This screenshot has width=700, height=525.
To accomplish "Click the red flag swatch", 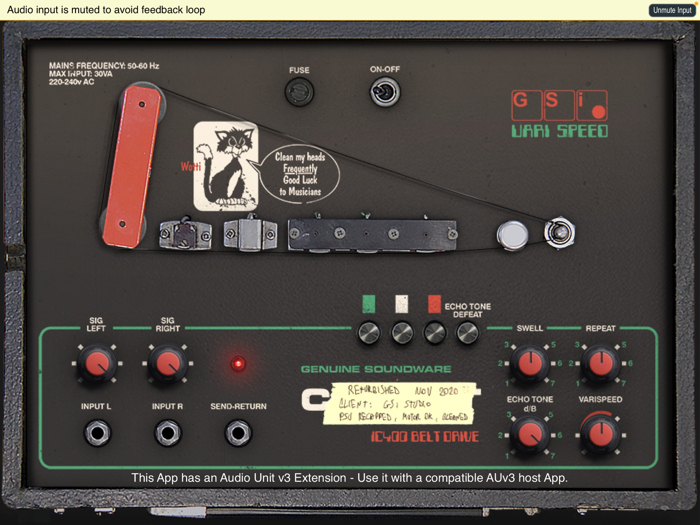I will (434, 304).
